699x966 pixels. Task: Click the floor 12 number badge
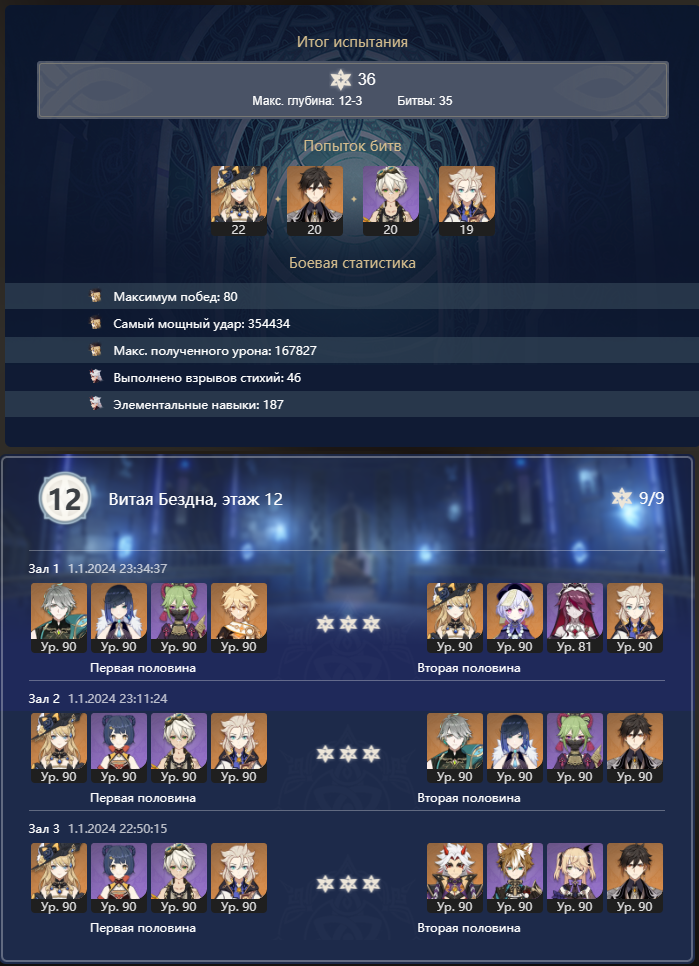tap(65, 498)
